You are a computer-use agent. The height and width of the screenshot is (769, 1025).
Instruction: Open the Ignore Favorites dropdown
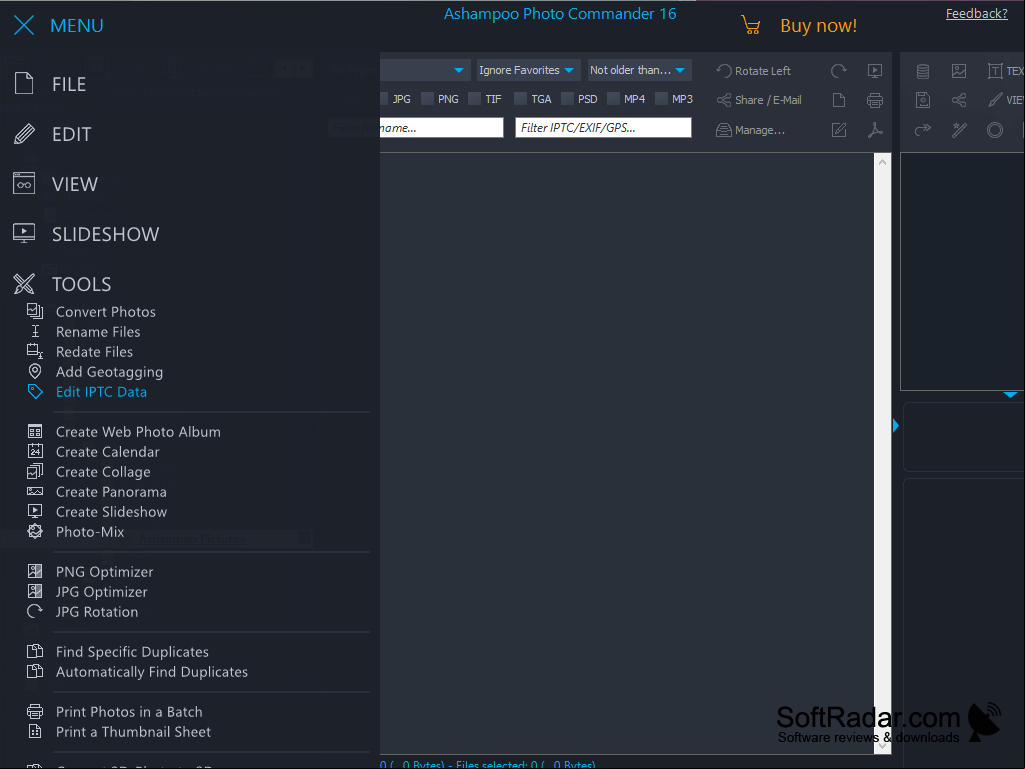[x=526, y=70]
